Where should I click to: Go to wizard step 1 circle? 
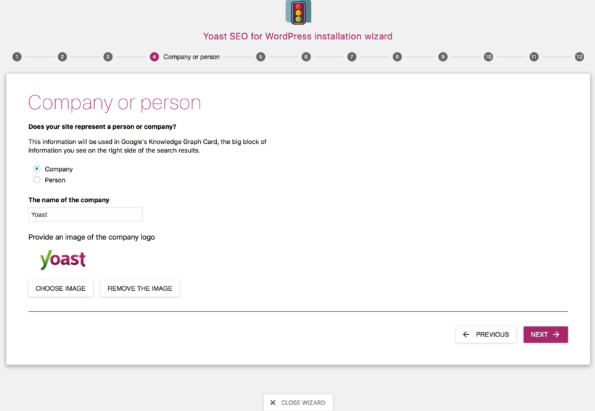(x=17, y=57)
